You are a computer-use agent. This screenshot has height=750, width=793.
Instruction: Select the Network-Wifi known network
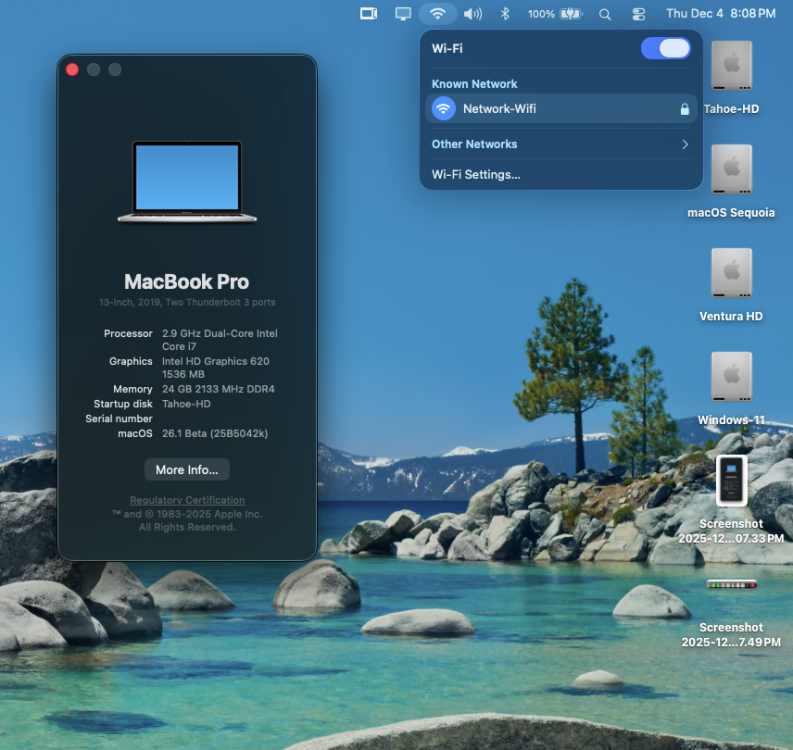click(x=561, y=109)
